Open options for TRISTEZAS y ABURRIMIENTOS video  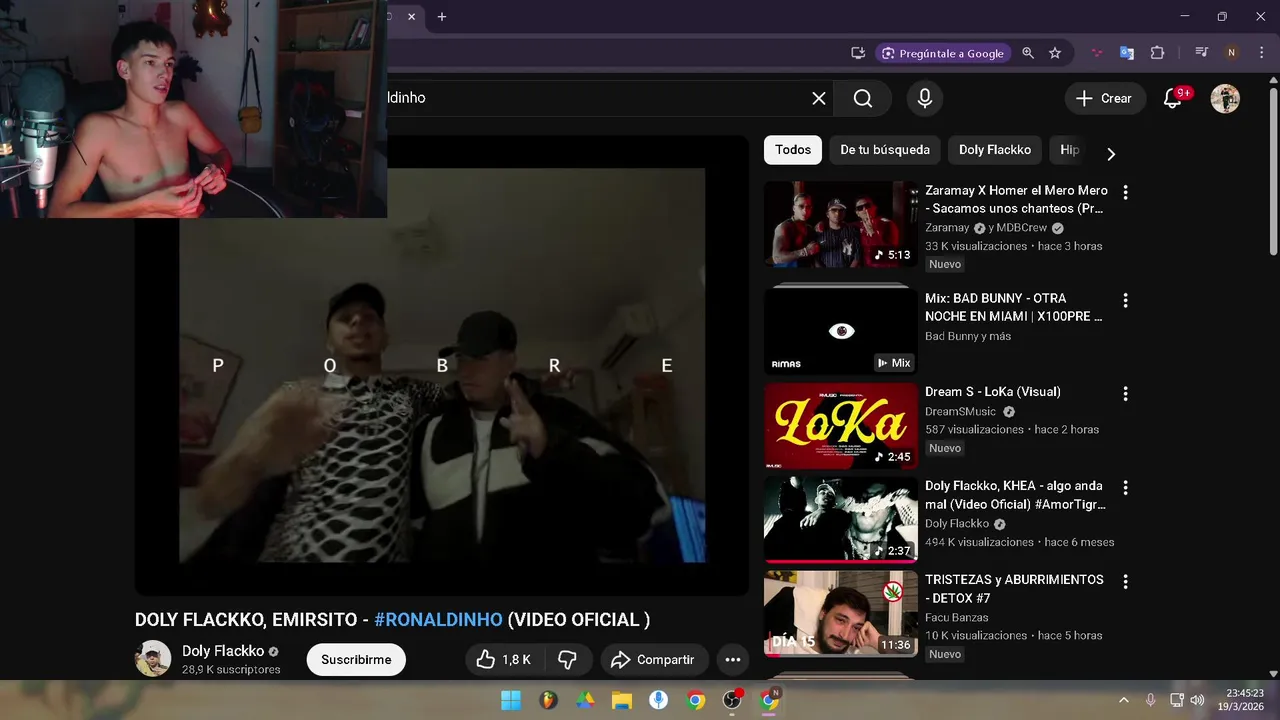[x=1125, y=581]
